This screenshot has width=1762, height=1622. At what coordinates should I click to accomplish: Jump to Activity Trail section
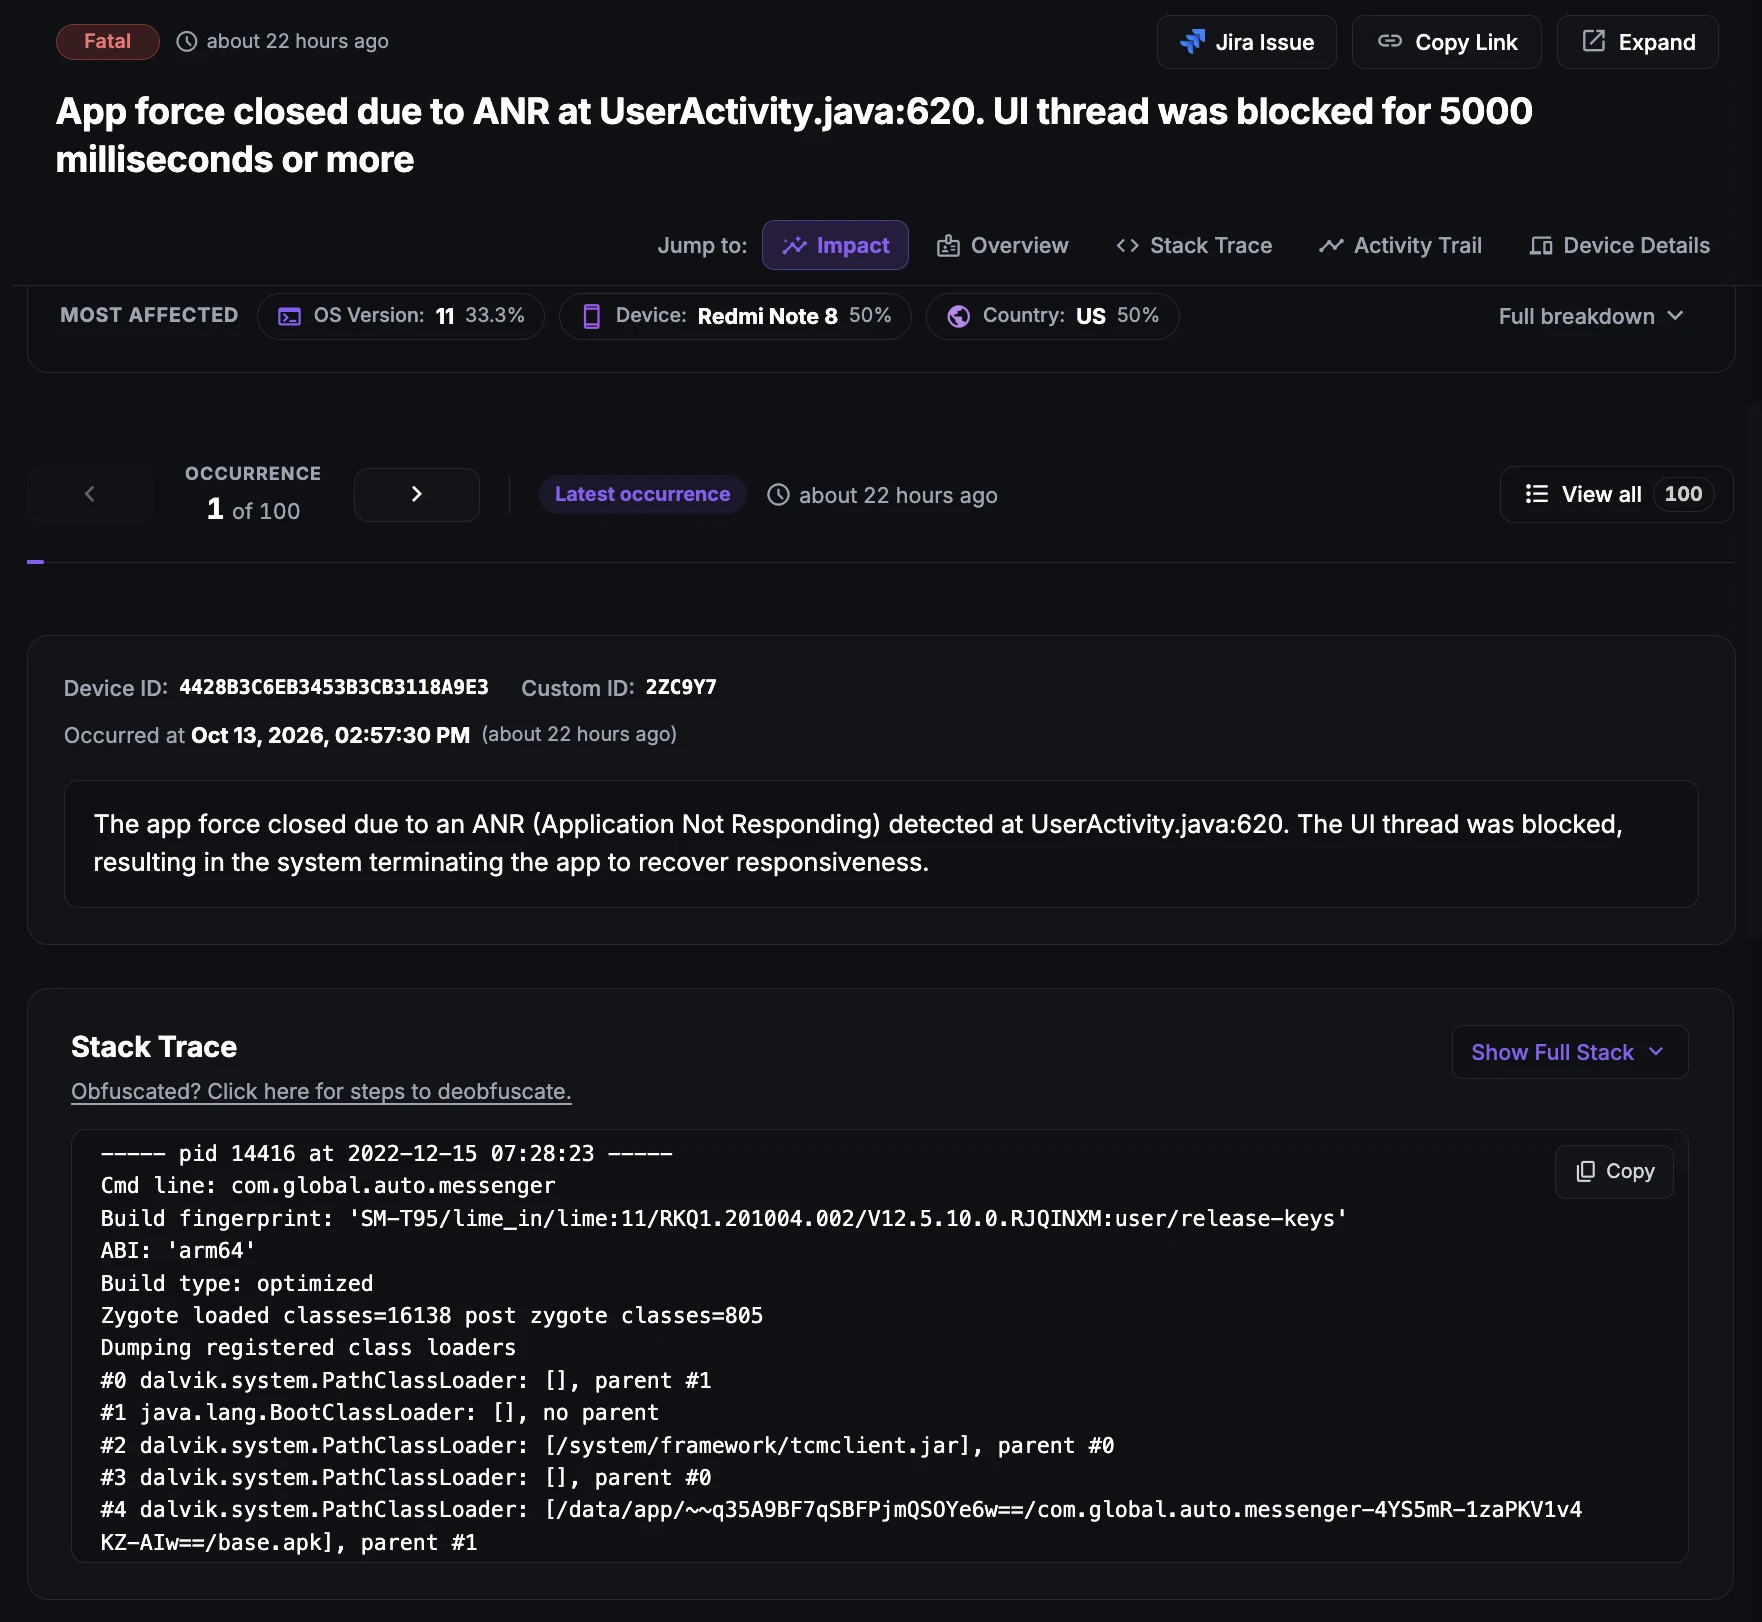1400,245
